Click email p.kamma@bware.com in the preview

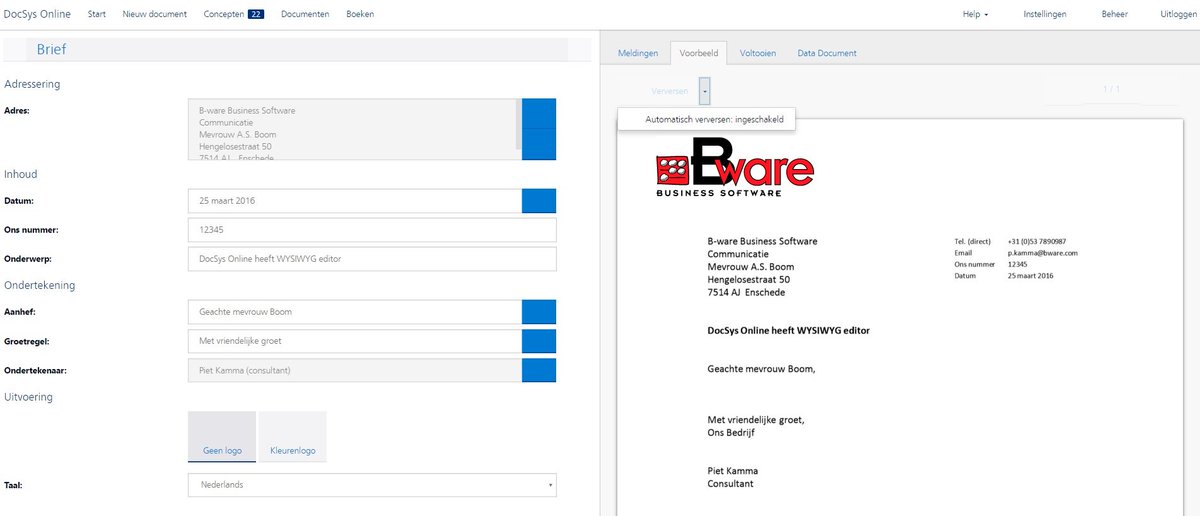[x=1042, y=253]
